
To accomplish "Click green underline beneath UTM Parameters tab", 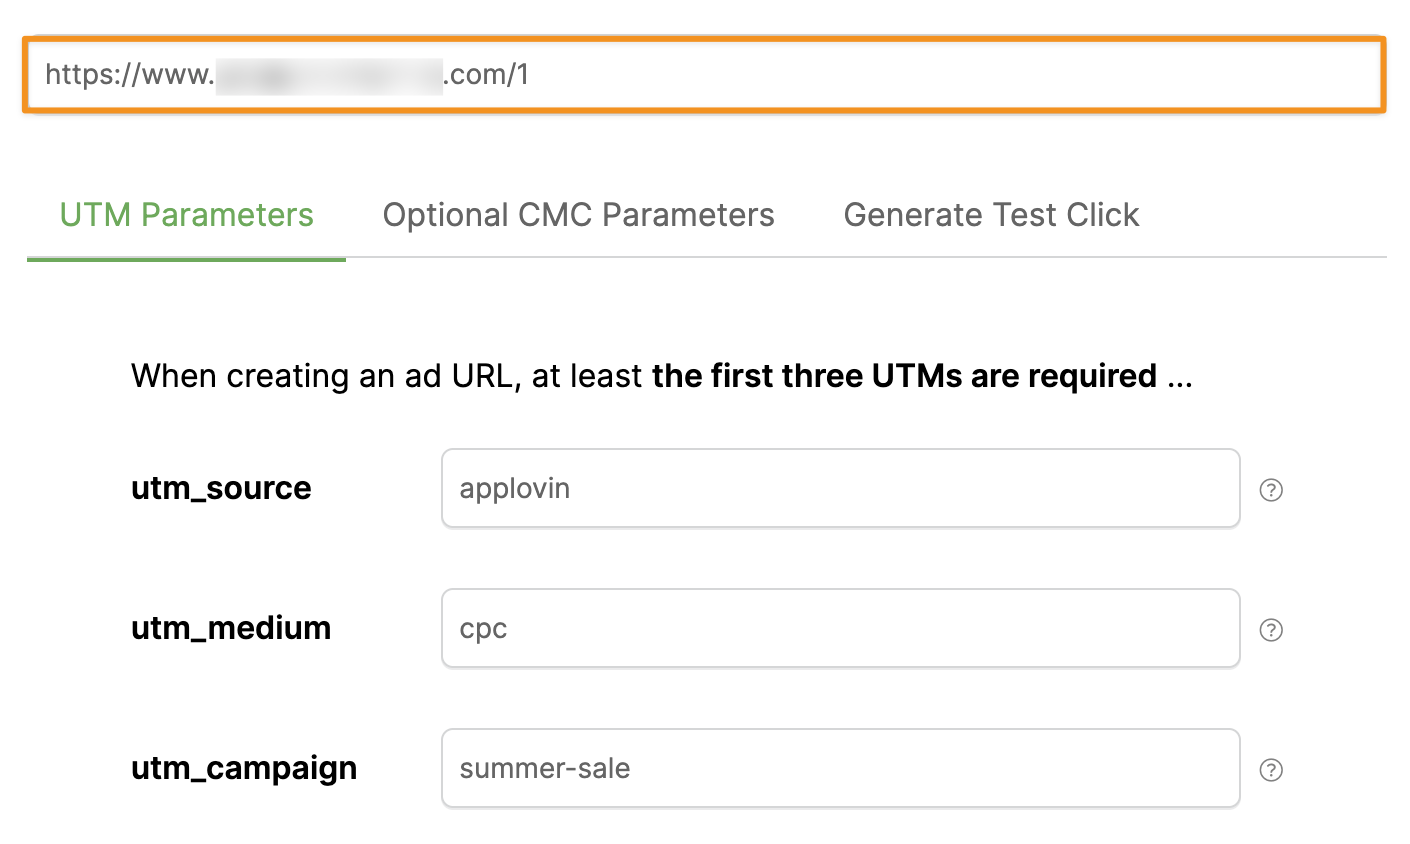I will click(186, 259).
